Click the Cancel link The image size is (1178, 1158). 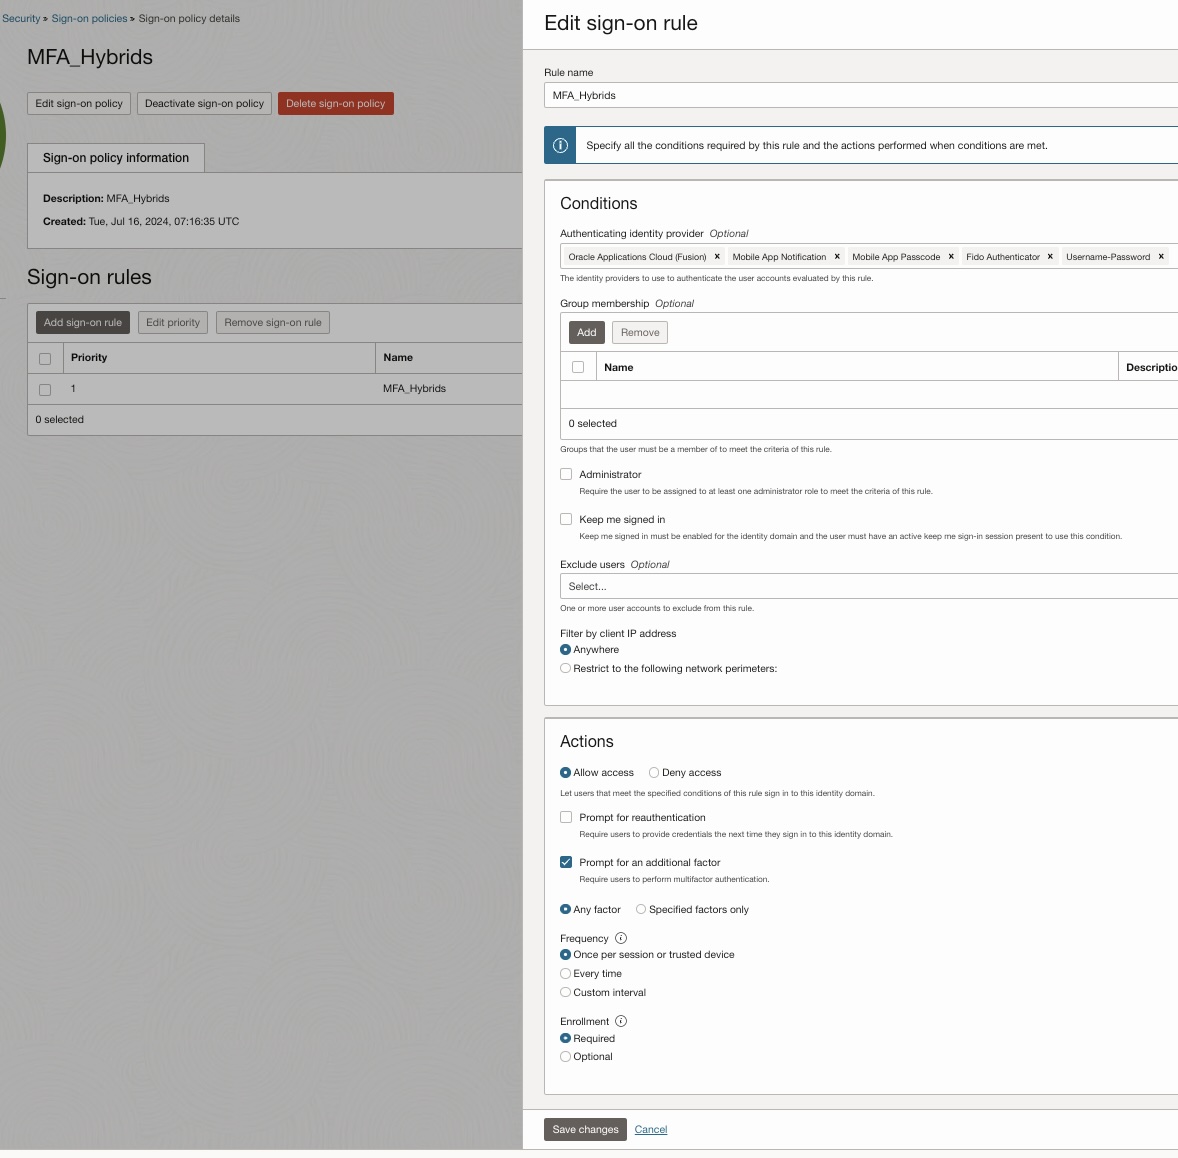[x=651, y=1129]
